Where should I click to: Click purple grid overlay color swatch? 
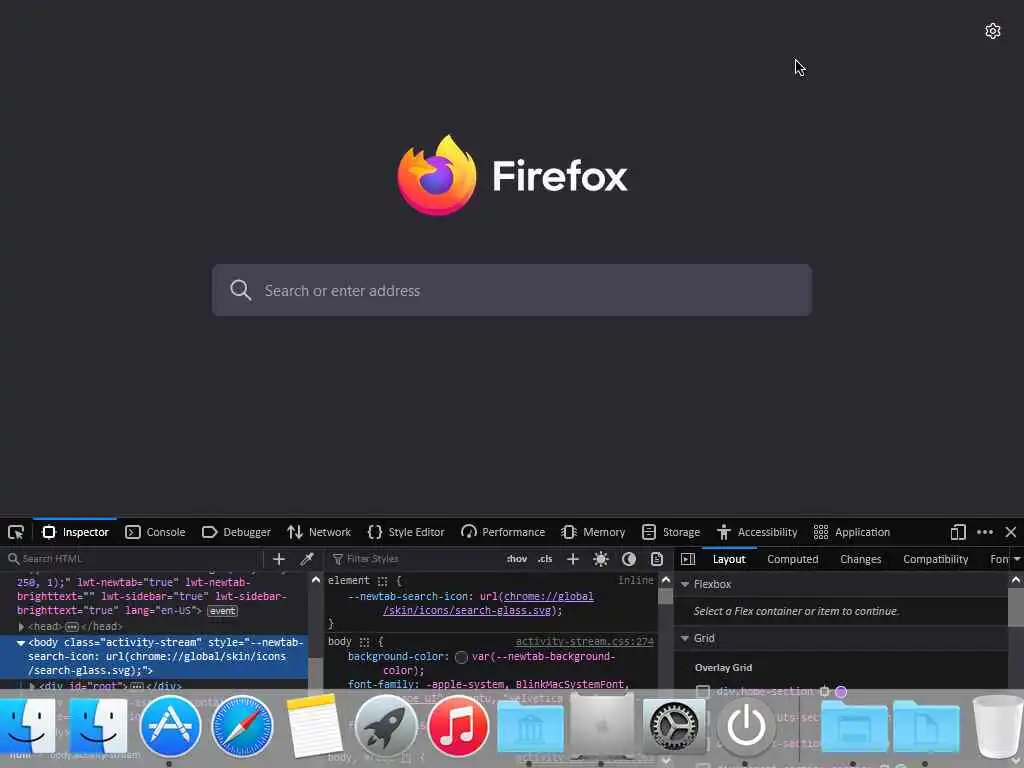pyautogui.click(x=840, y=692)
